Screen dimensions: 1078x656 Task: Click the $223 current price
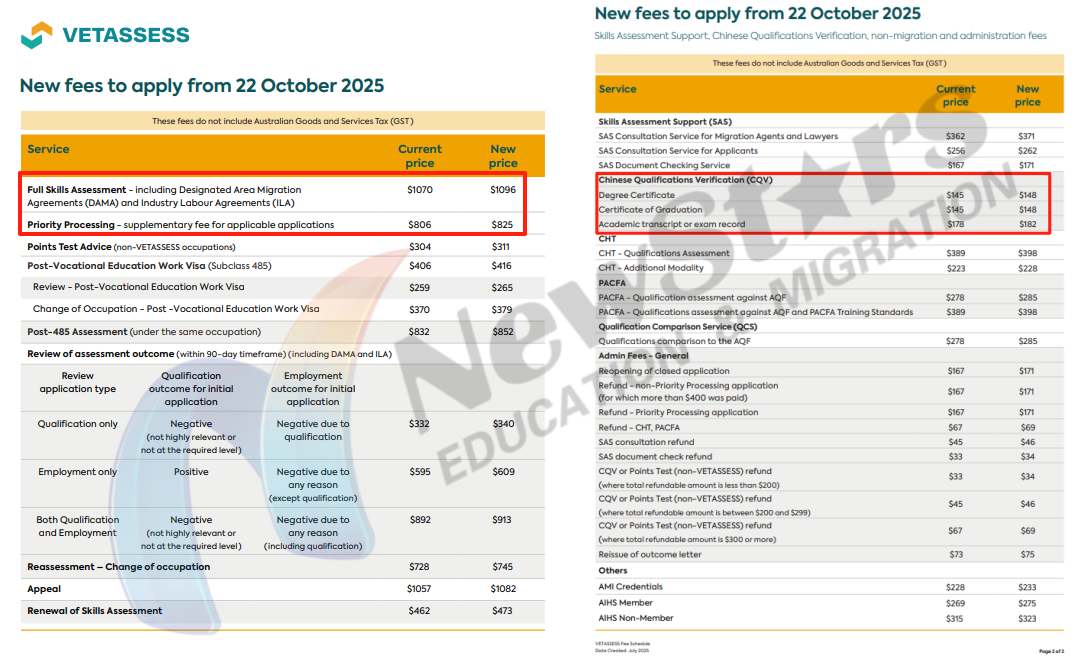click(956, 269)
